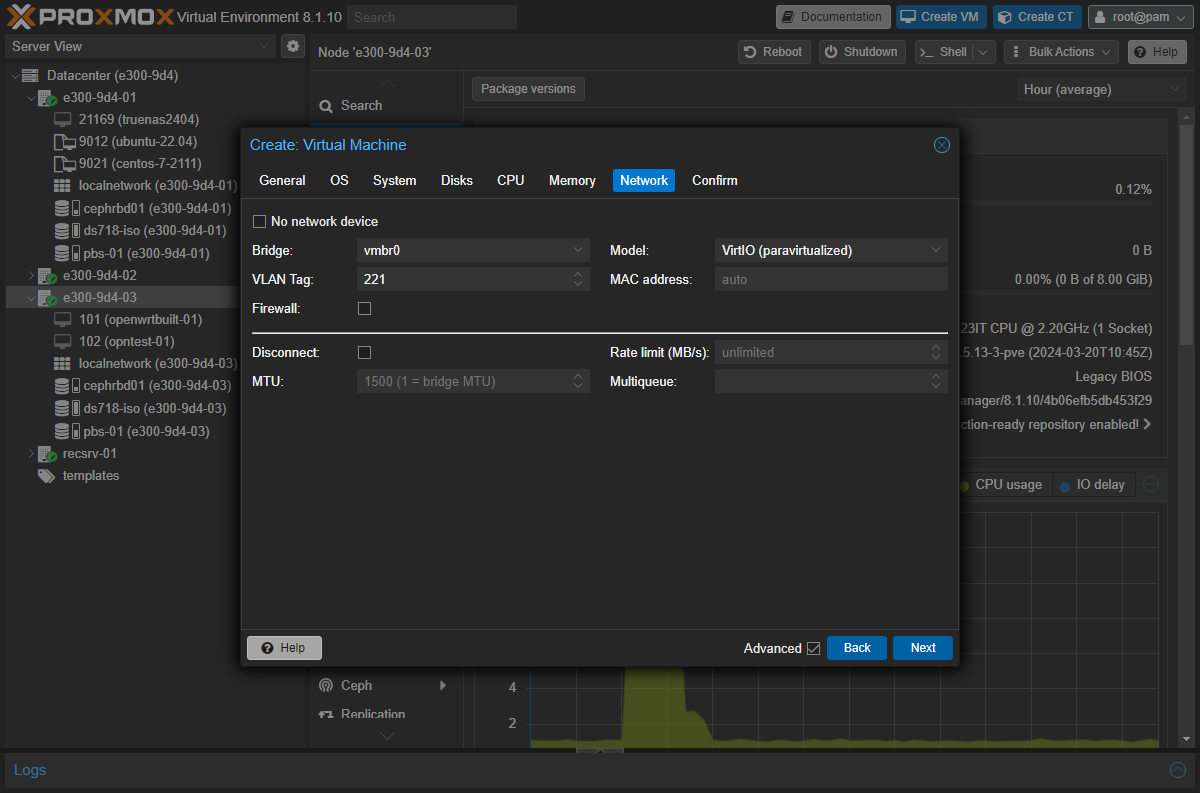Select the templates tag icon

pyautogui.click(x=46, y=476)
